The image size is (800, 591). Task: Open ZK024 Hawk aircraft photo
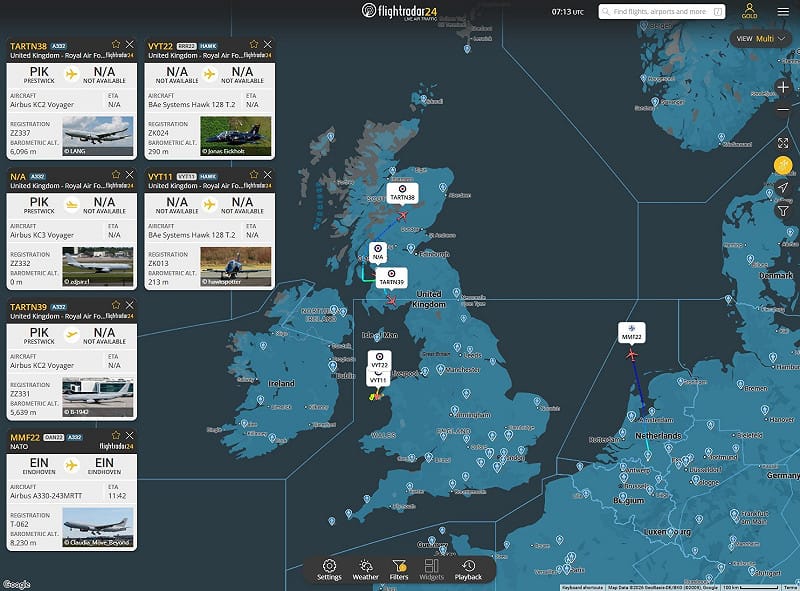pyautogui.click(x=236, y=136)
